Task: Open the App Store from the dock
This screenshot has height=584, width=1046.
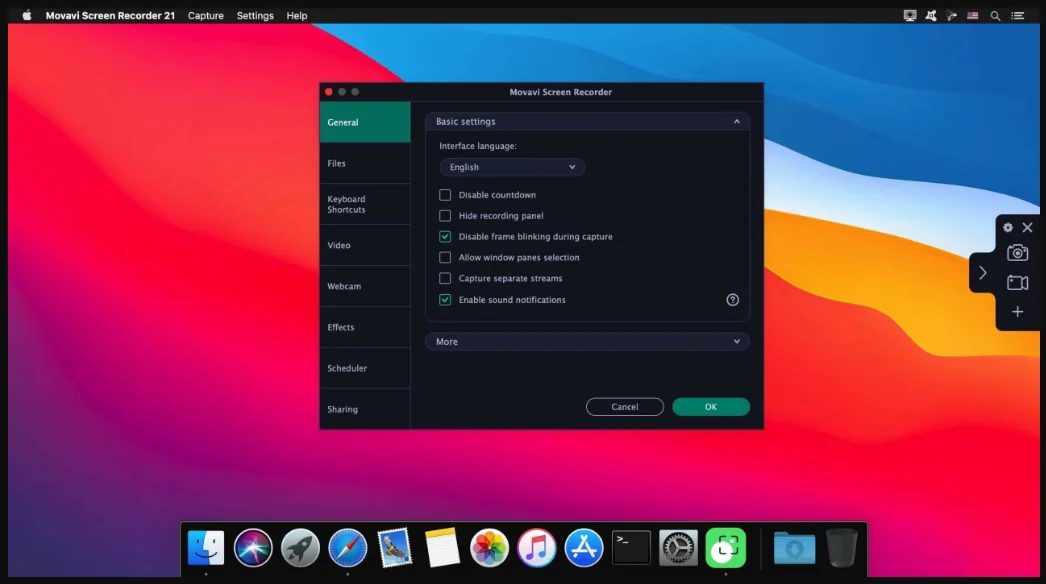Action: tap(584, 548)
